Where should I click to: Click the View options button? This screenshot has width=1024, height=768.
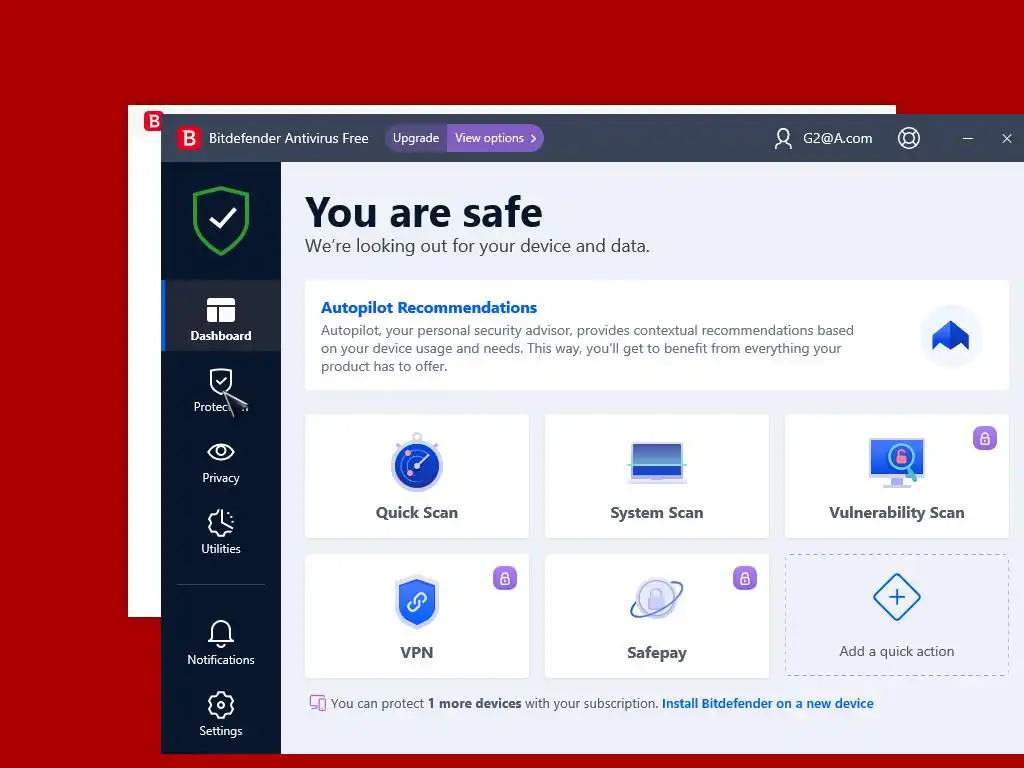tap(495, 138)
